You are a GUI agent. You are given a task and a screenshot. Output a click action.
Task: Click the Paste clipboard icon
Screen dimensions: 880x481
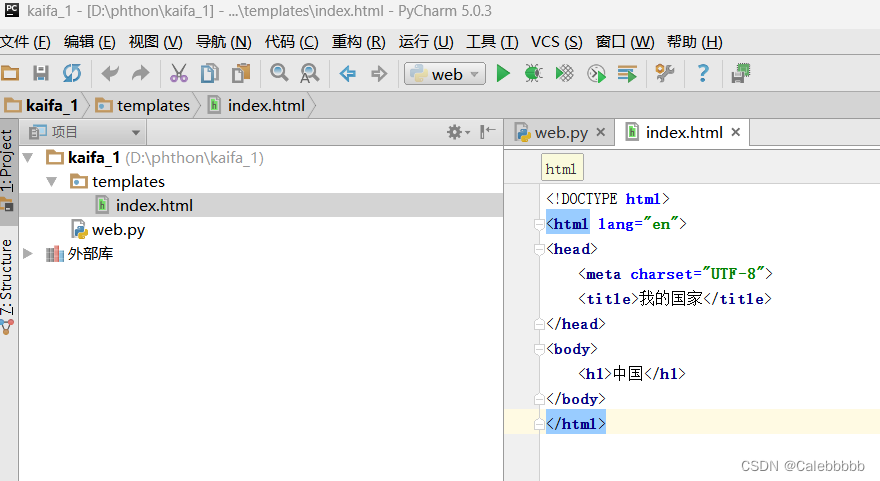pos(241,74)
